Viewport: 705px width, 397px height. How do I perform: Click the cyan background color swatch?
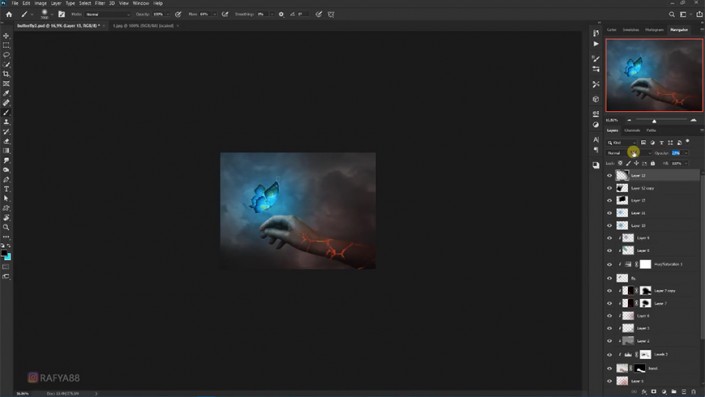(9, 257)
